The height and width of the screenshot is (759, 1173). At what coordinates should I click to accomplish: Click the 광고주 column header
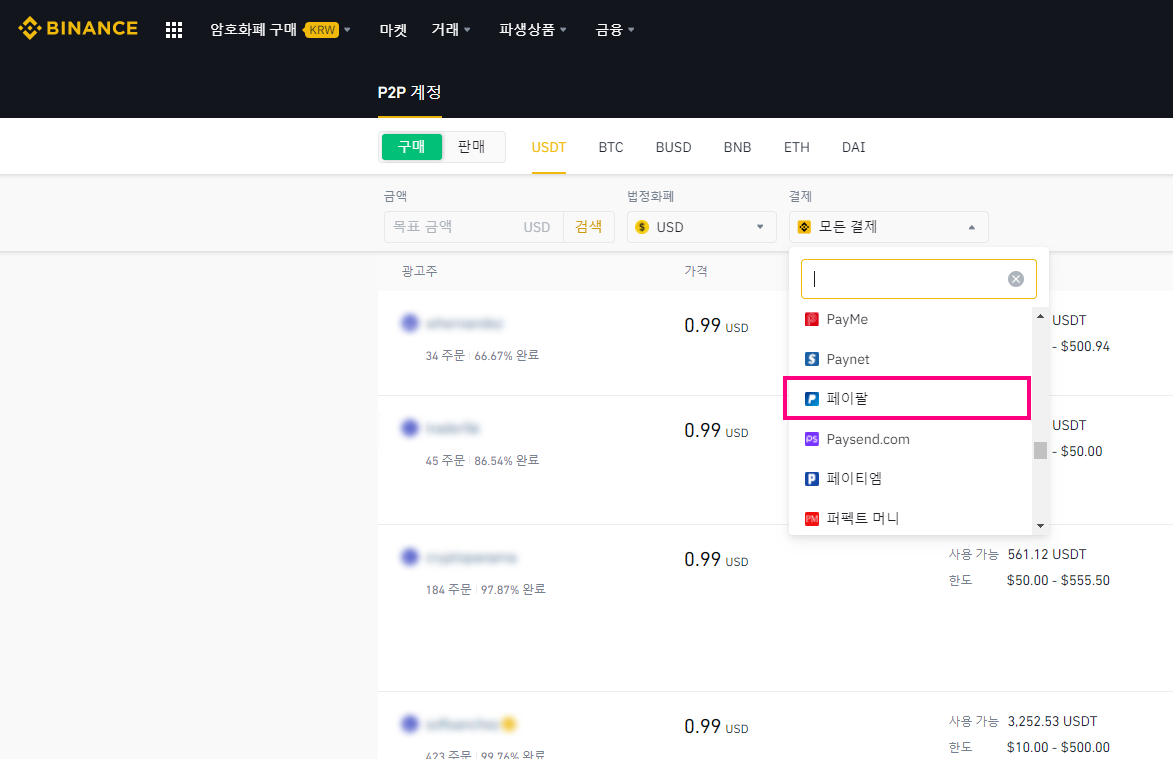click(419, 271)
